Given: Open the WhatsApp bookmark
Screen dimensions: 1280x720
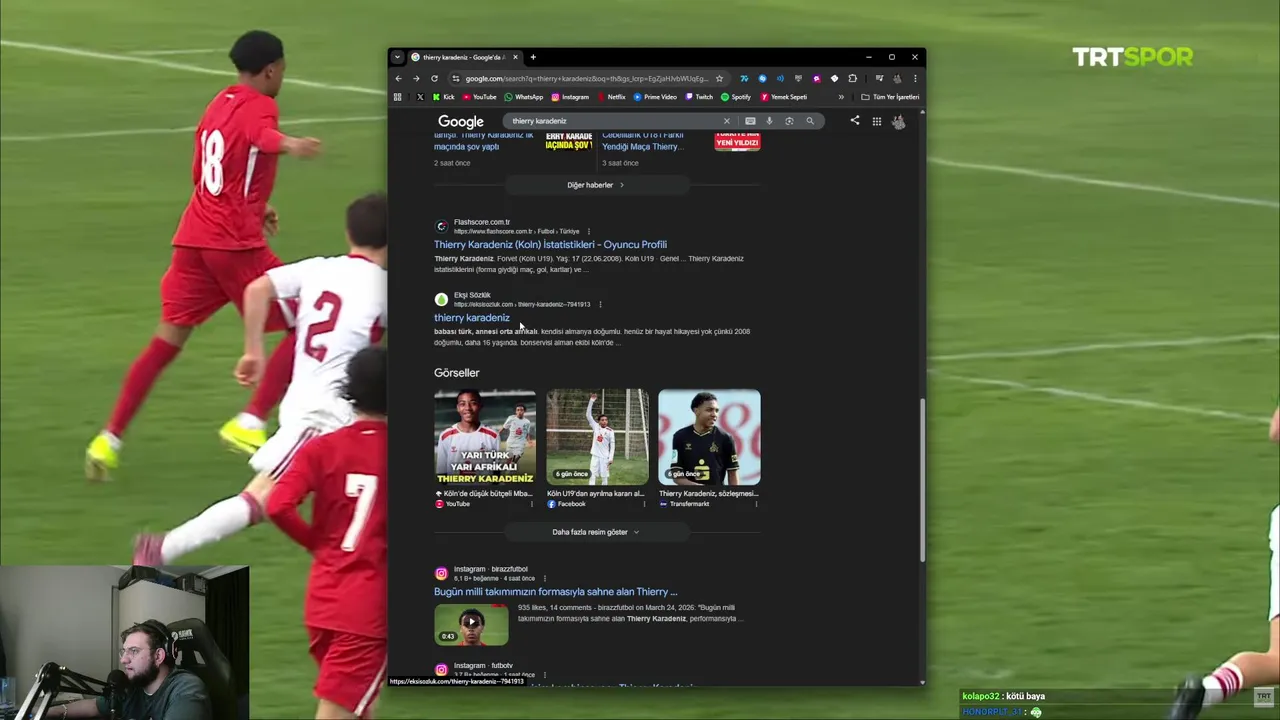Looking at the screenshot, I should 524,97.
